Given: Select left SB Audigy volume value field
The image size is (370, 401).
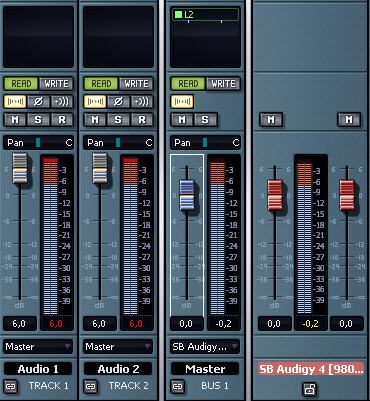Looking at the screenshot, I should [x=275, y=324].
